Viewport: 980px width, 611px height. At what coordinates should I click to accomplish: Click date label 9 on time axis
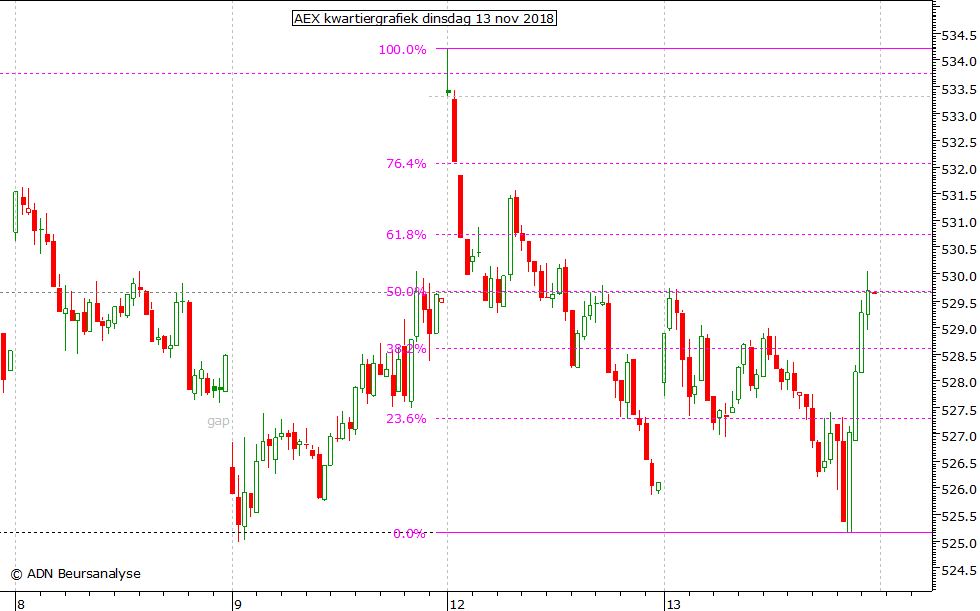coord(238,604)
